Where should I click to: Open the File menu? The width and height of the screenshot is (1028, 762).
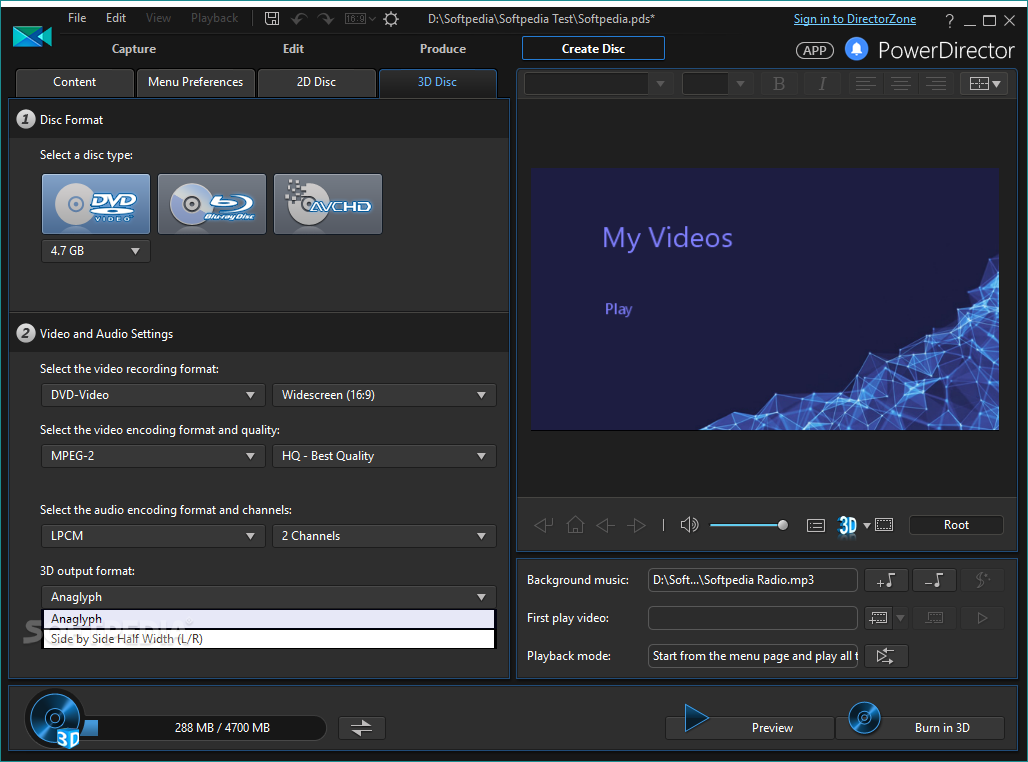coord(77,18)
